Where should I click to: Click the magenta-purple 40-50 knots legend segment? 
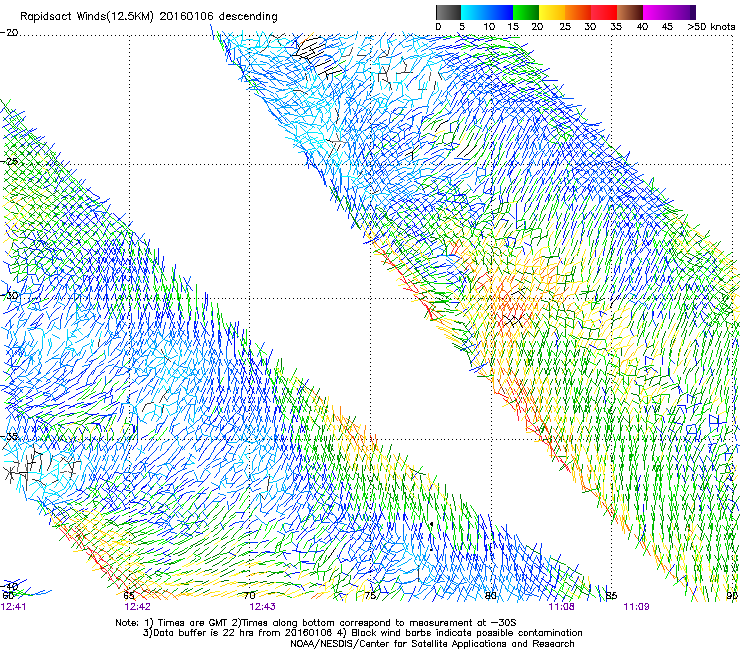[669, 12]
